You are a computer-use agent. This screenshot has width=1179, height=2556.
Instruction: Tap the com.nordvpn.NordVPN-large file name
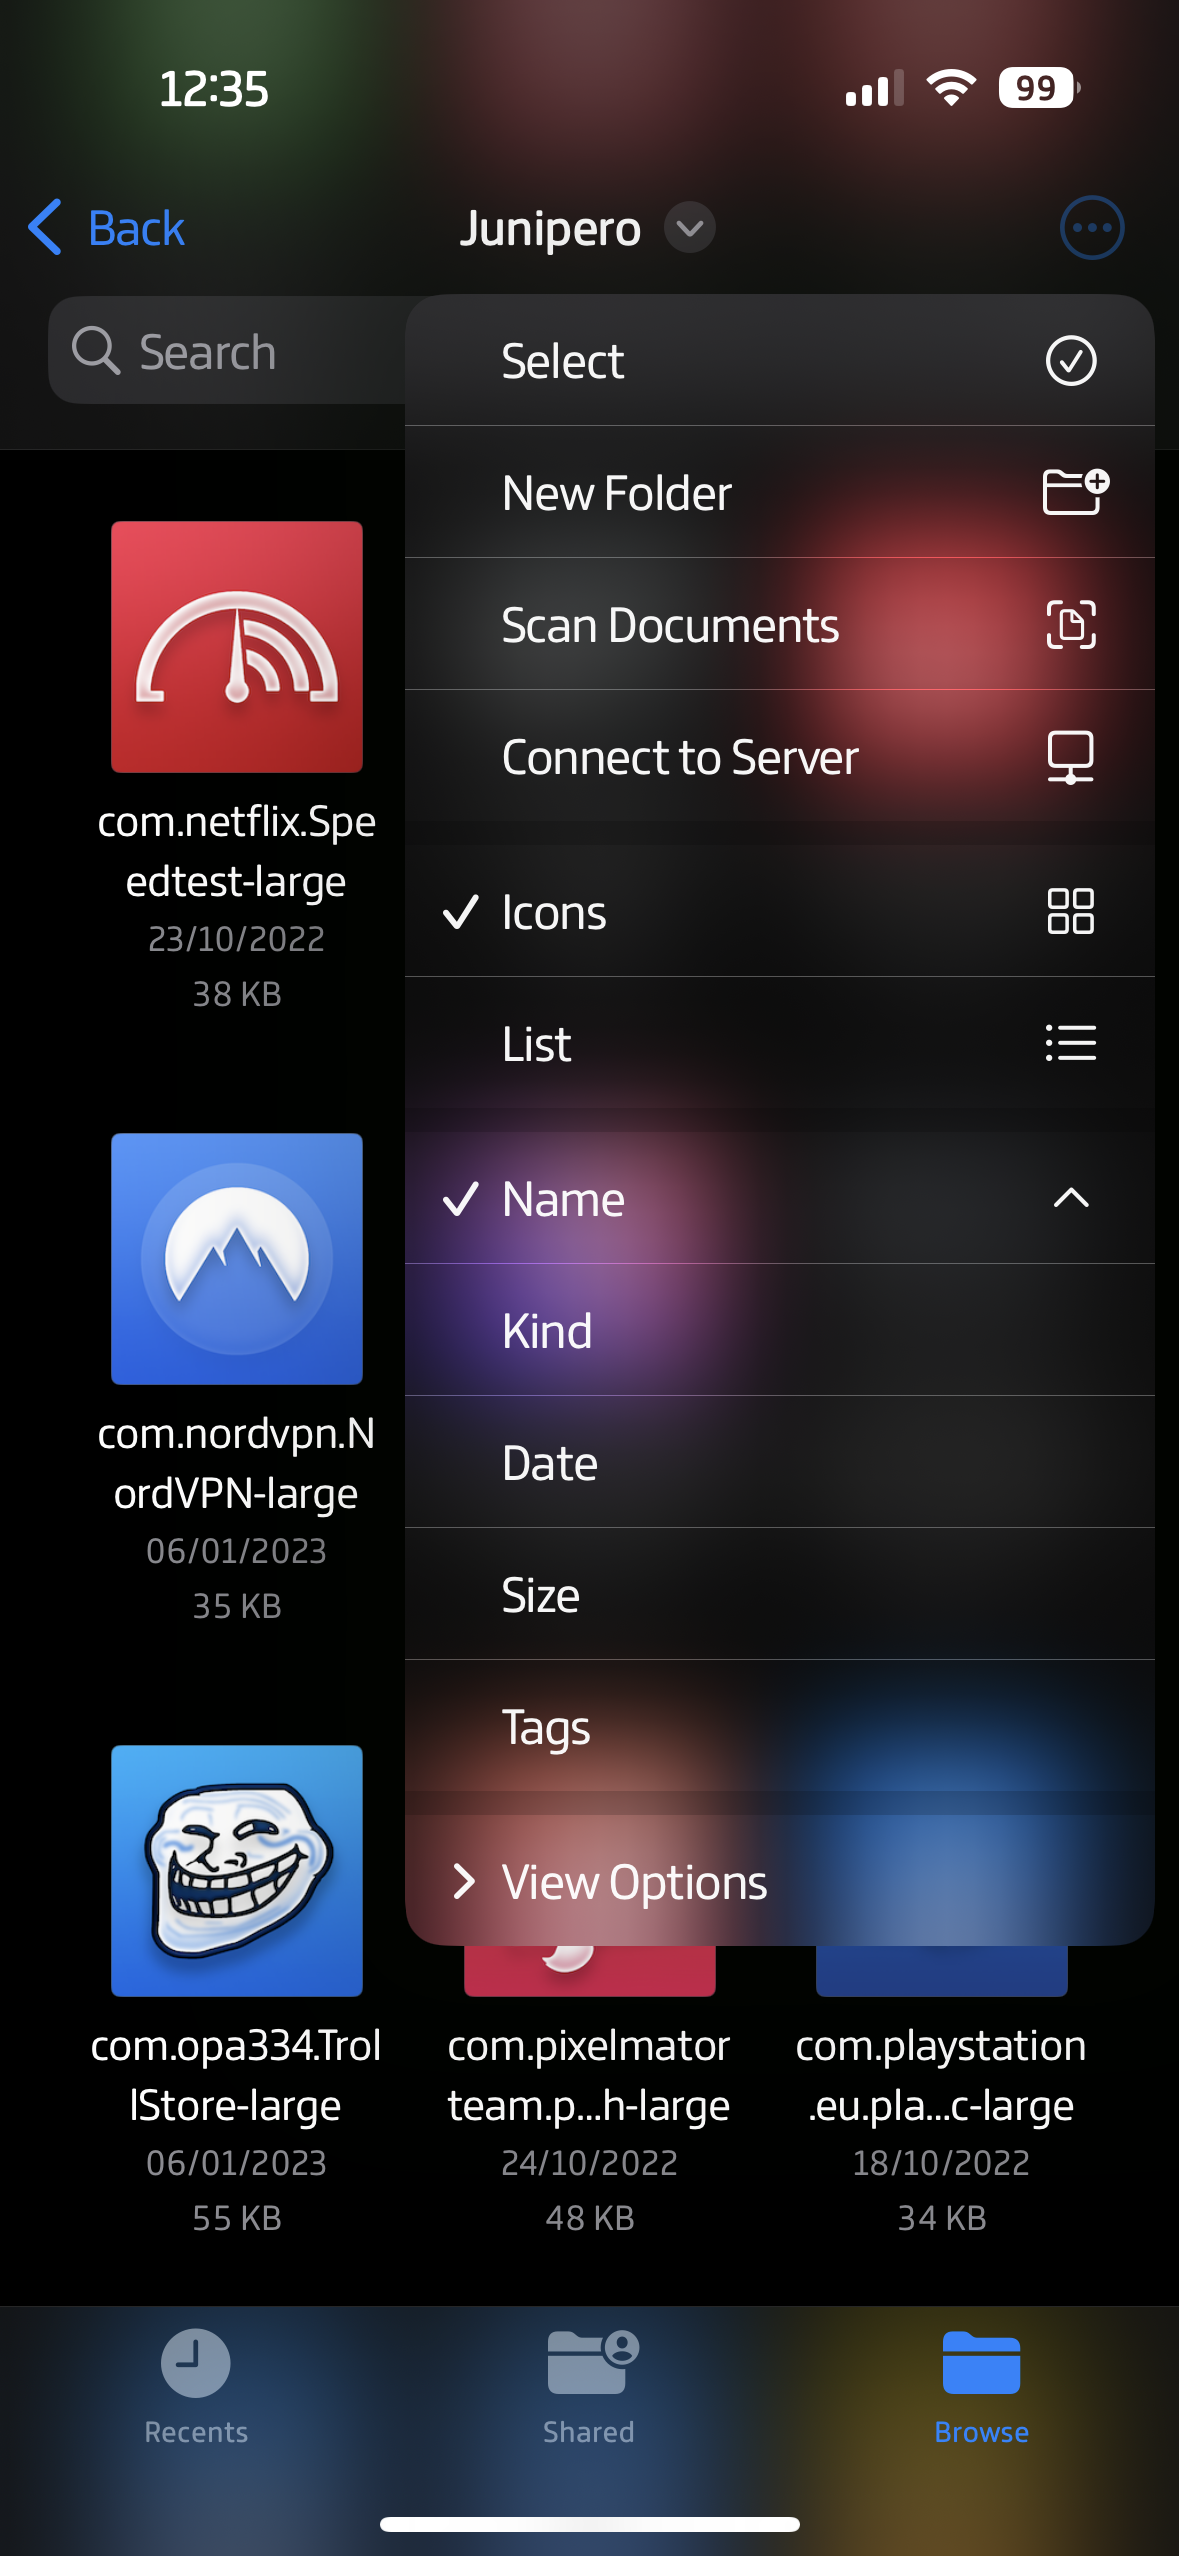pyautogui.click(x=237, y=1464)
